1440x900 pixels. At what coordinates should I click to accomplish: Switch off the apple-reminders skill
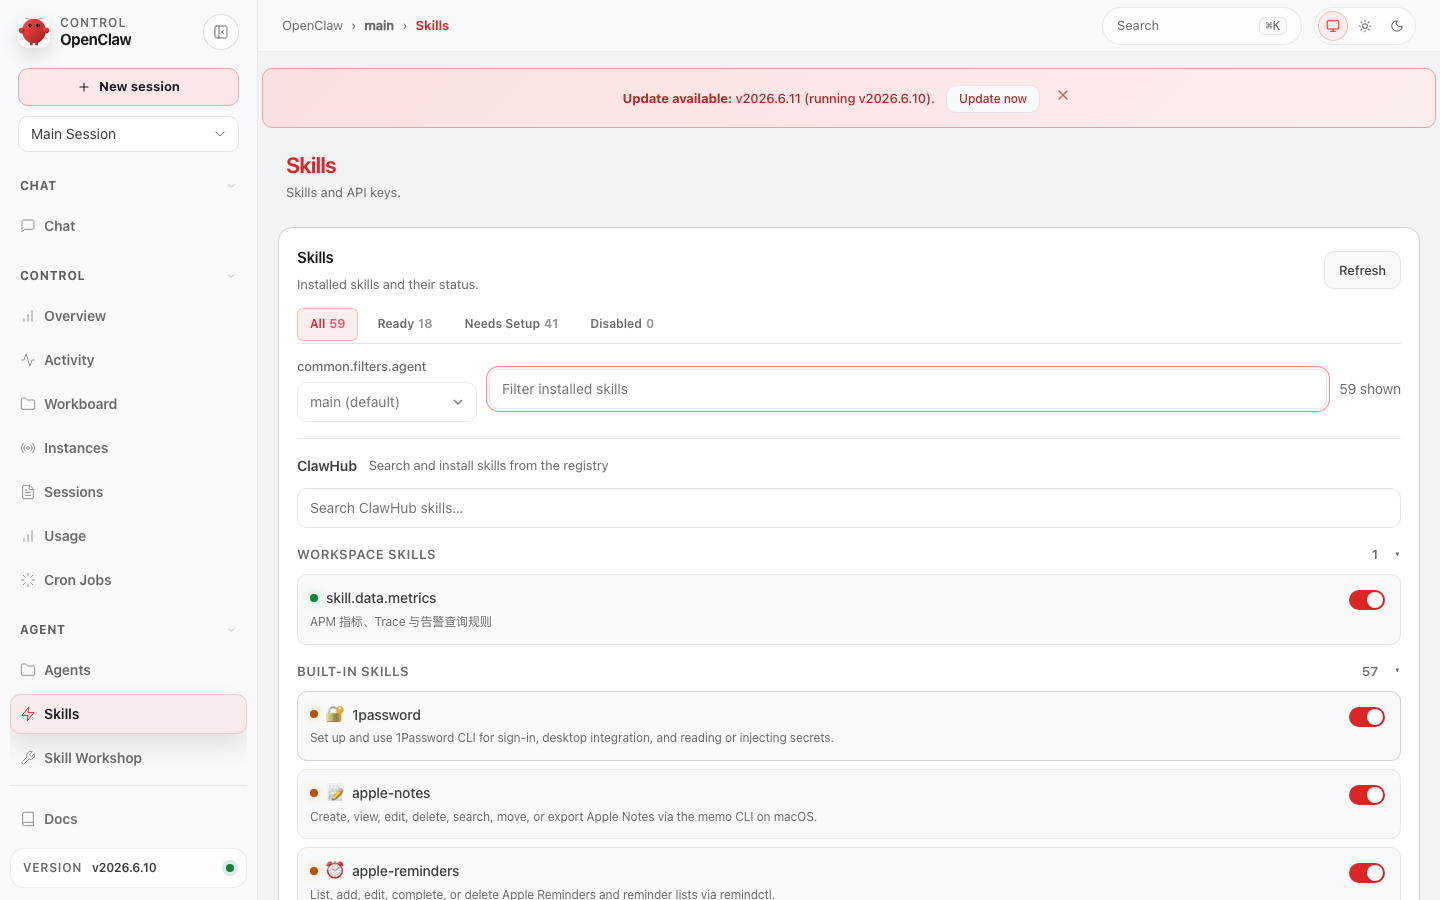(1367, 873)
